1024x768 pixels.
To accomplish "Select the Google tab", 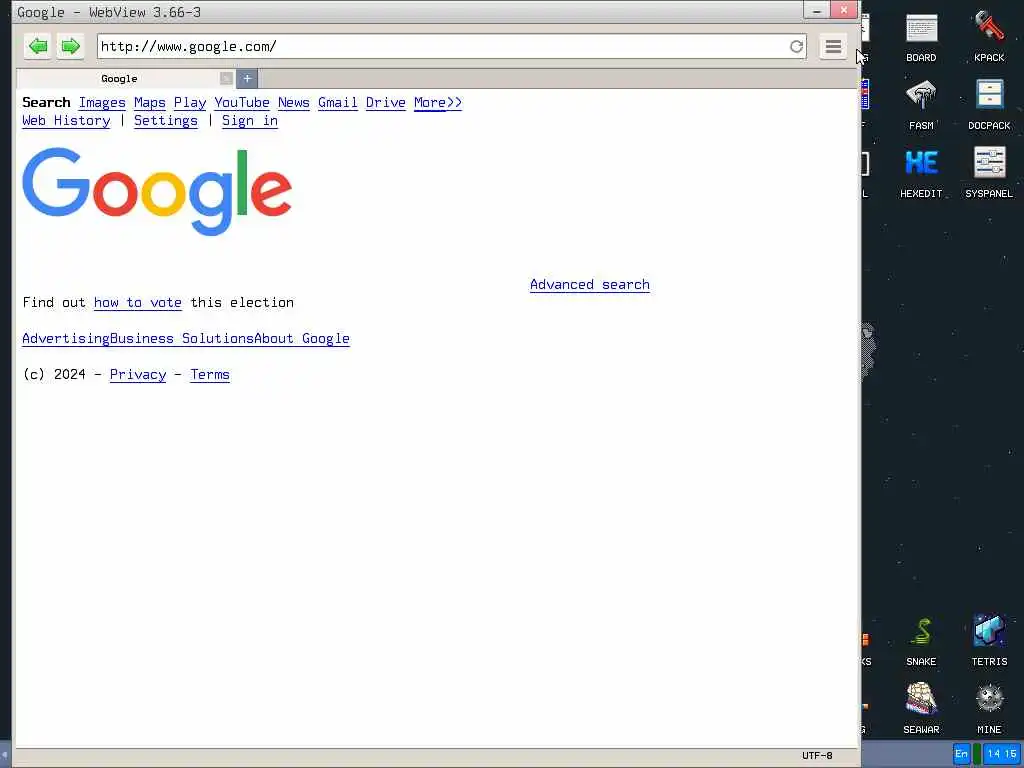I will click(119, 78).
